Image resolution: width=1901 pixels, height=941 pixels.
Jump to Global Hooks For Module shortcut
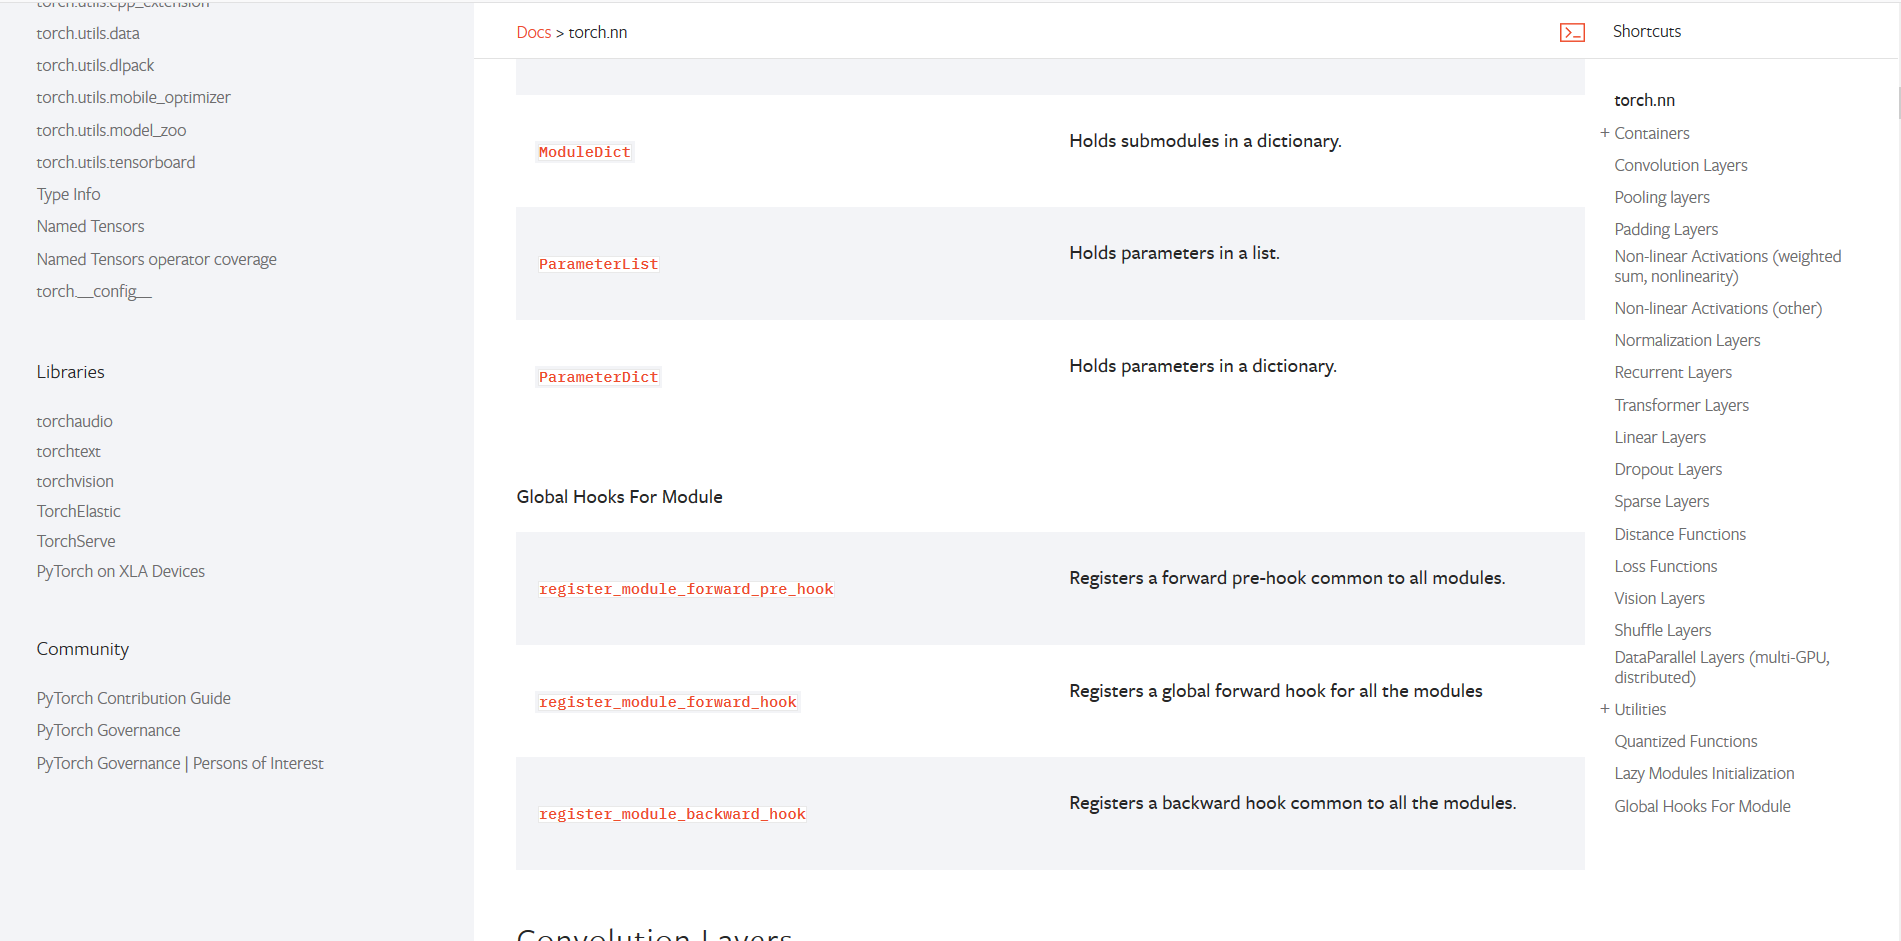(1701, 806)
